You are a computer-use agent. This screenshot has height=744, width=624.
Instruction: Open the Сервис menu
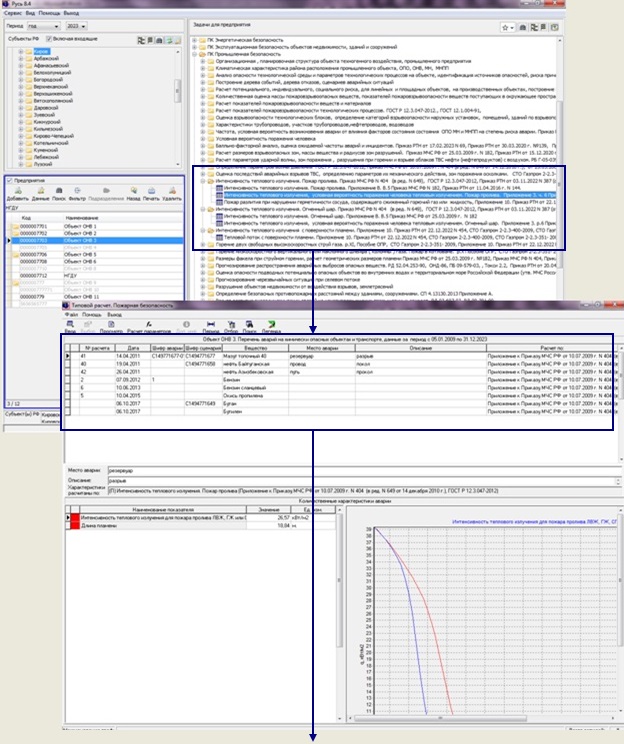pyautogui.click(x=12, y=15)
